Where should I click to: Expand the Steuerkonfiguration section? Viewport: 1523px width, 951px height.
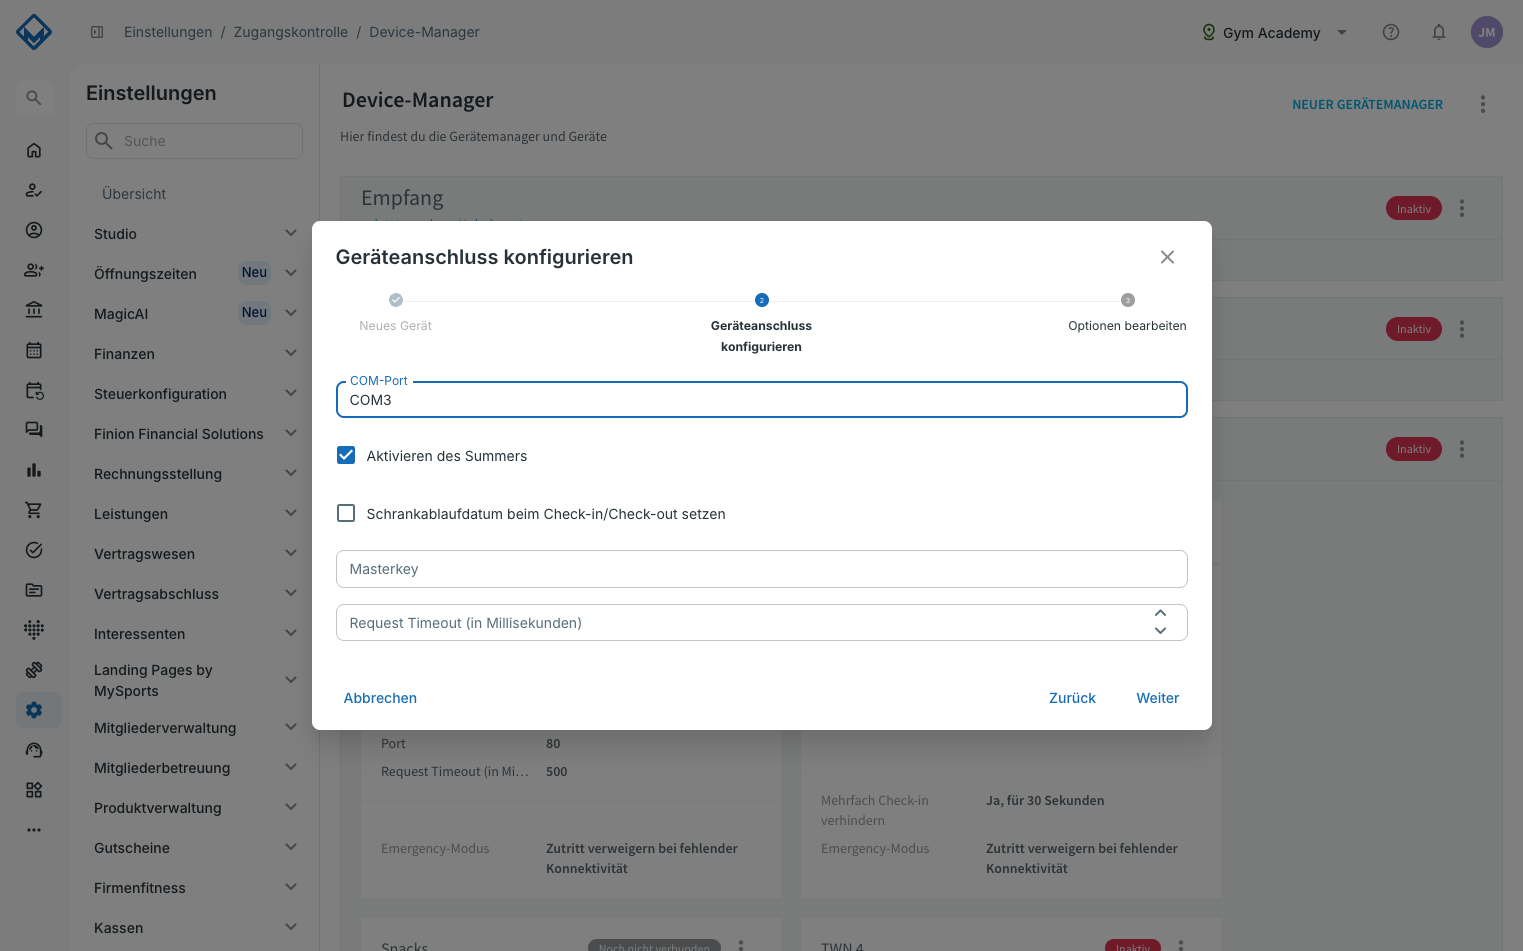tap(291, 393)
